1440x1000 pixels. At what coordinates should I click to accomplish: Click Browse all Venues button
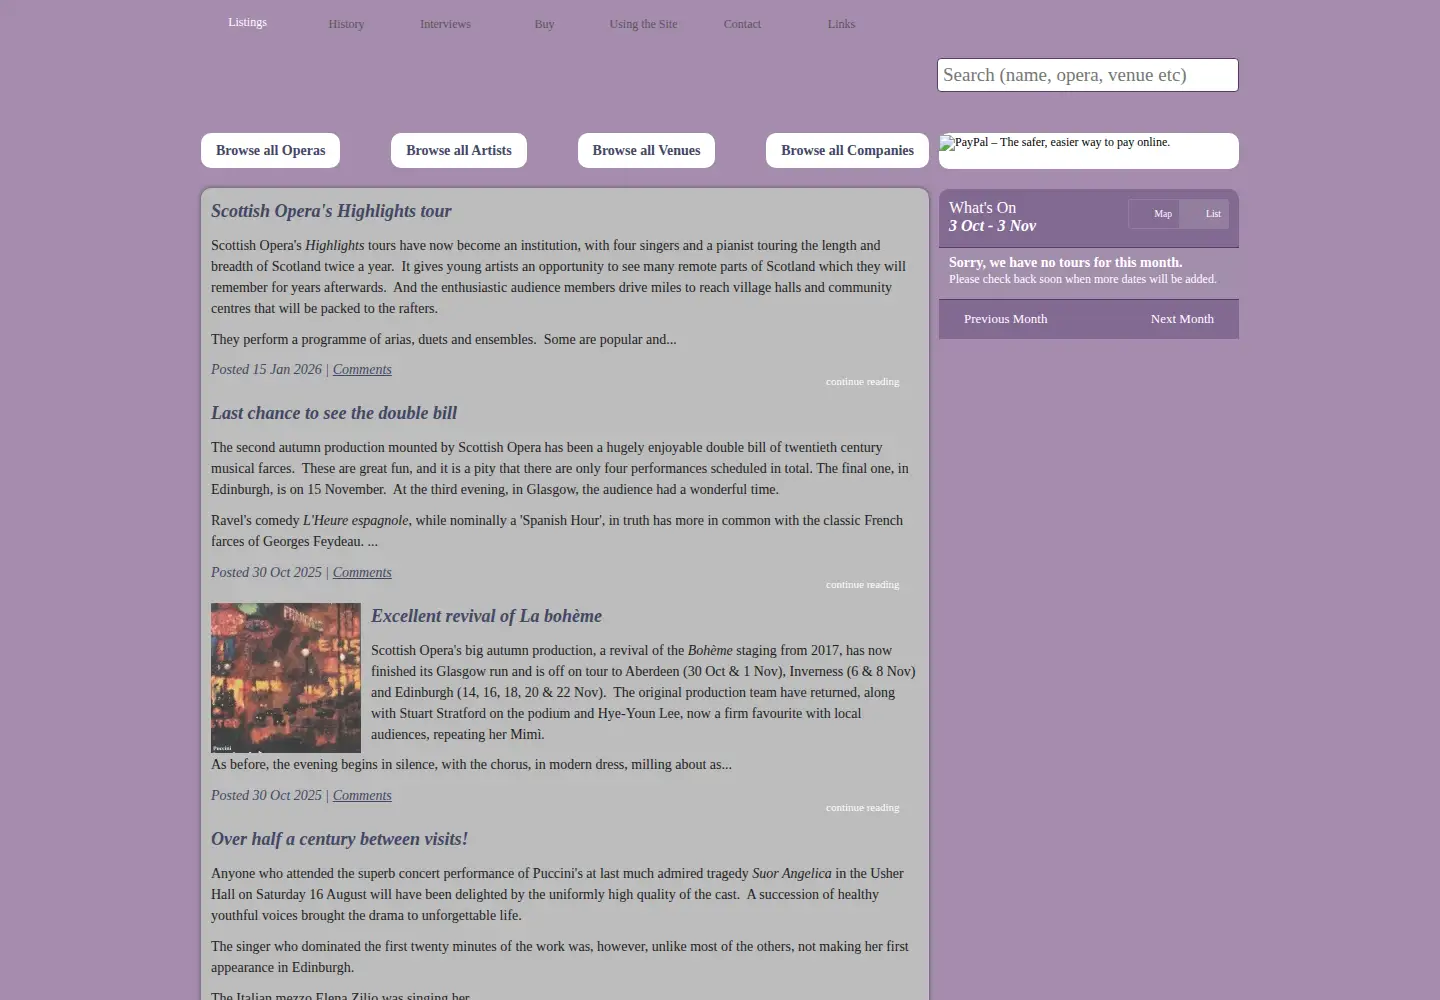coord(646,150)
